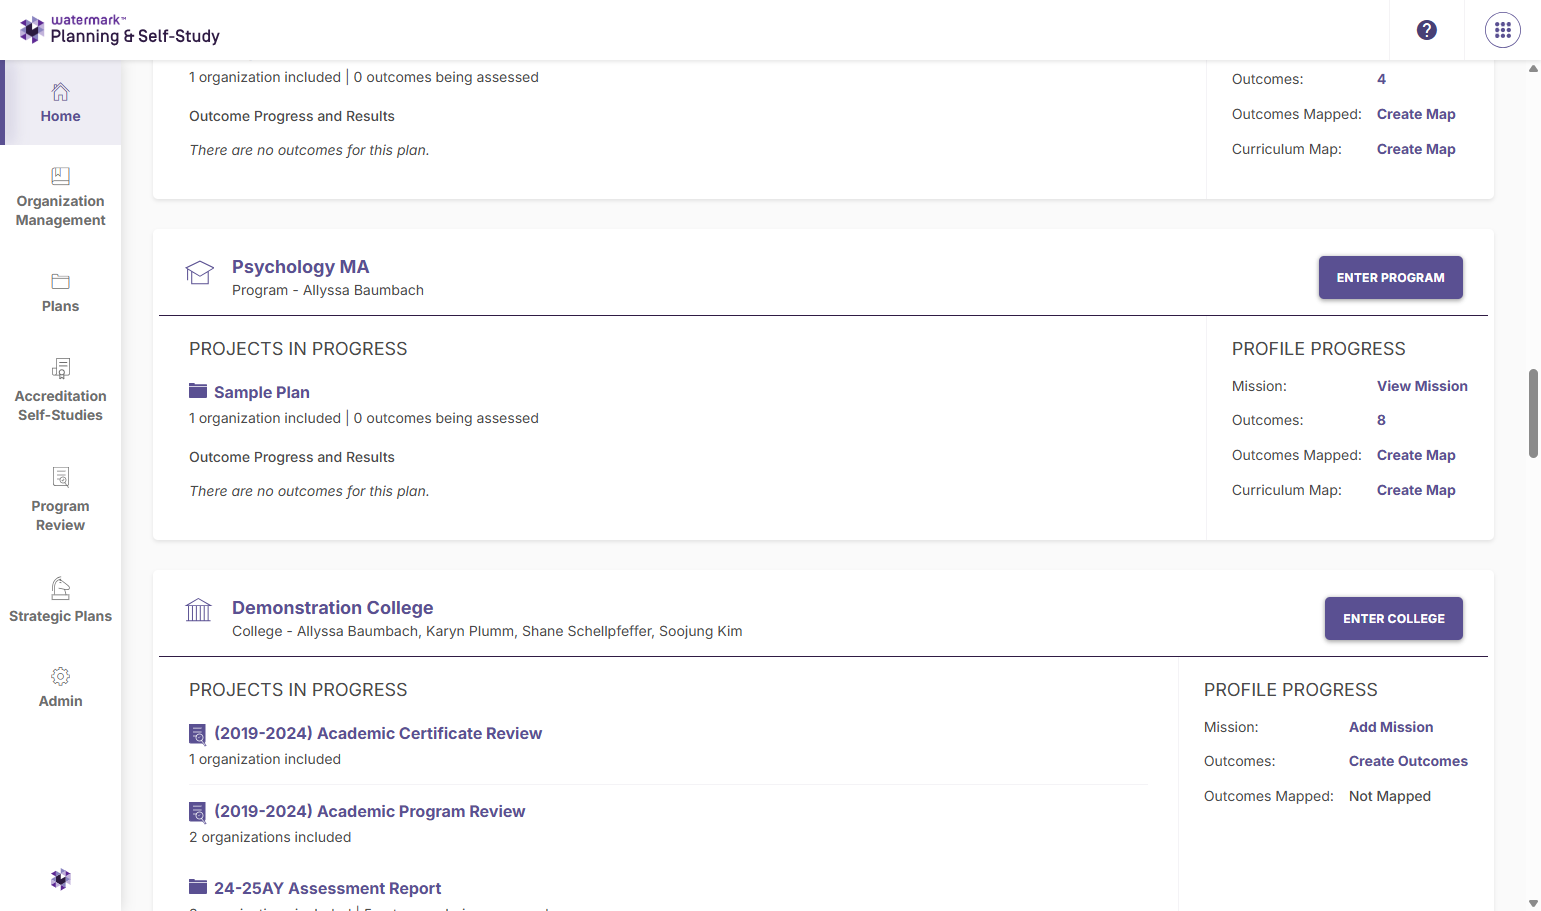Open Organization Management menu label

pyautogui.click(x=61, y=211)
